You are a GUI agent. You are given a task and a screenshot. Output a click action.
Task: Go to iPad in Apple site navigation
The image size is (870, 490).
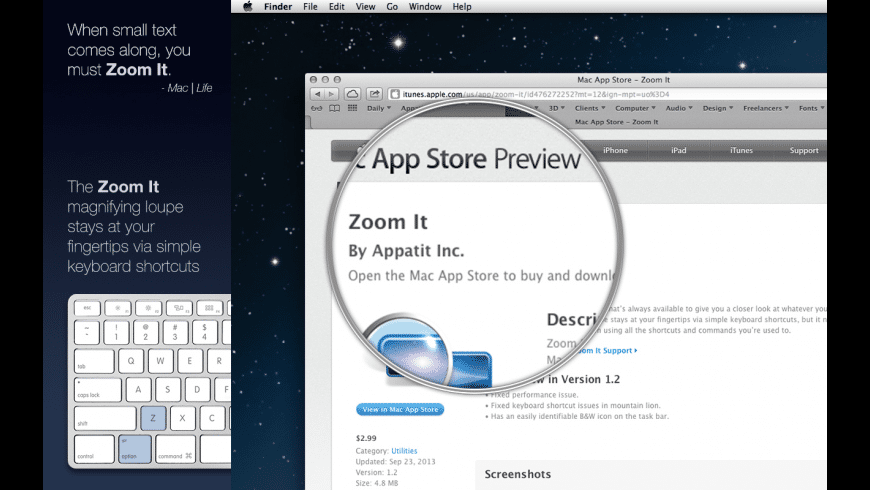coord(679,150)
